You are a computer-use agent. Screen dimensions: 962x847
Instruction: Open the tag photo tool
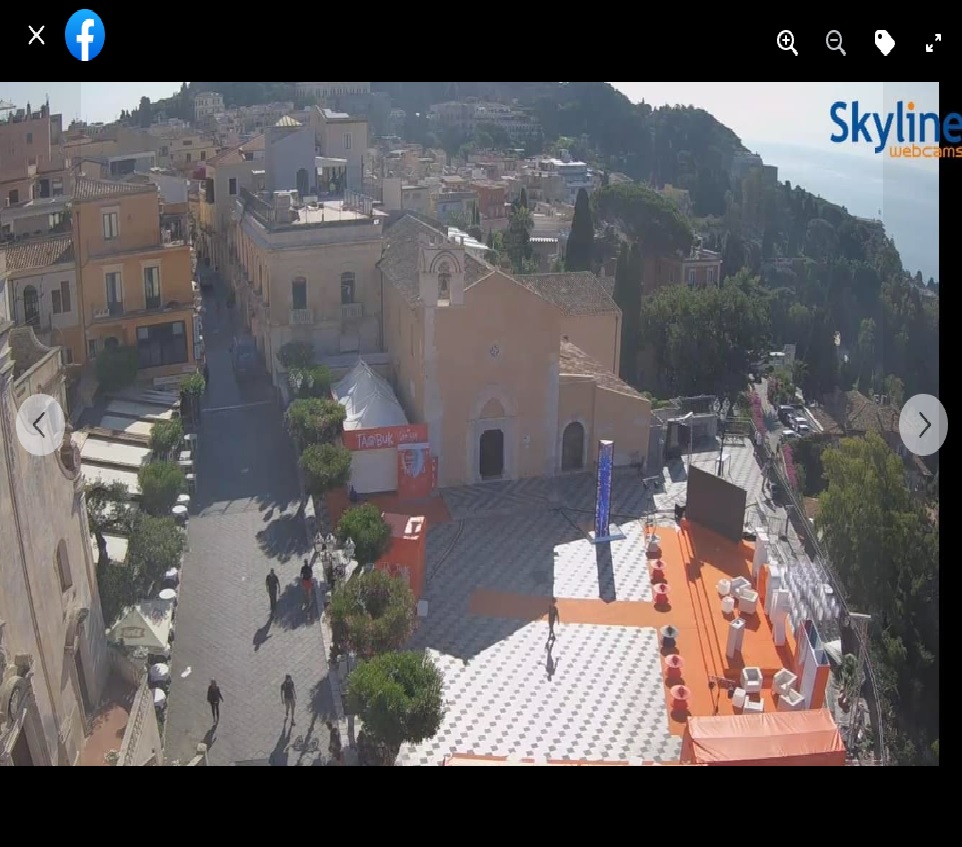(x=884, y=43)
